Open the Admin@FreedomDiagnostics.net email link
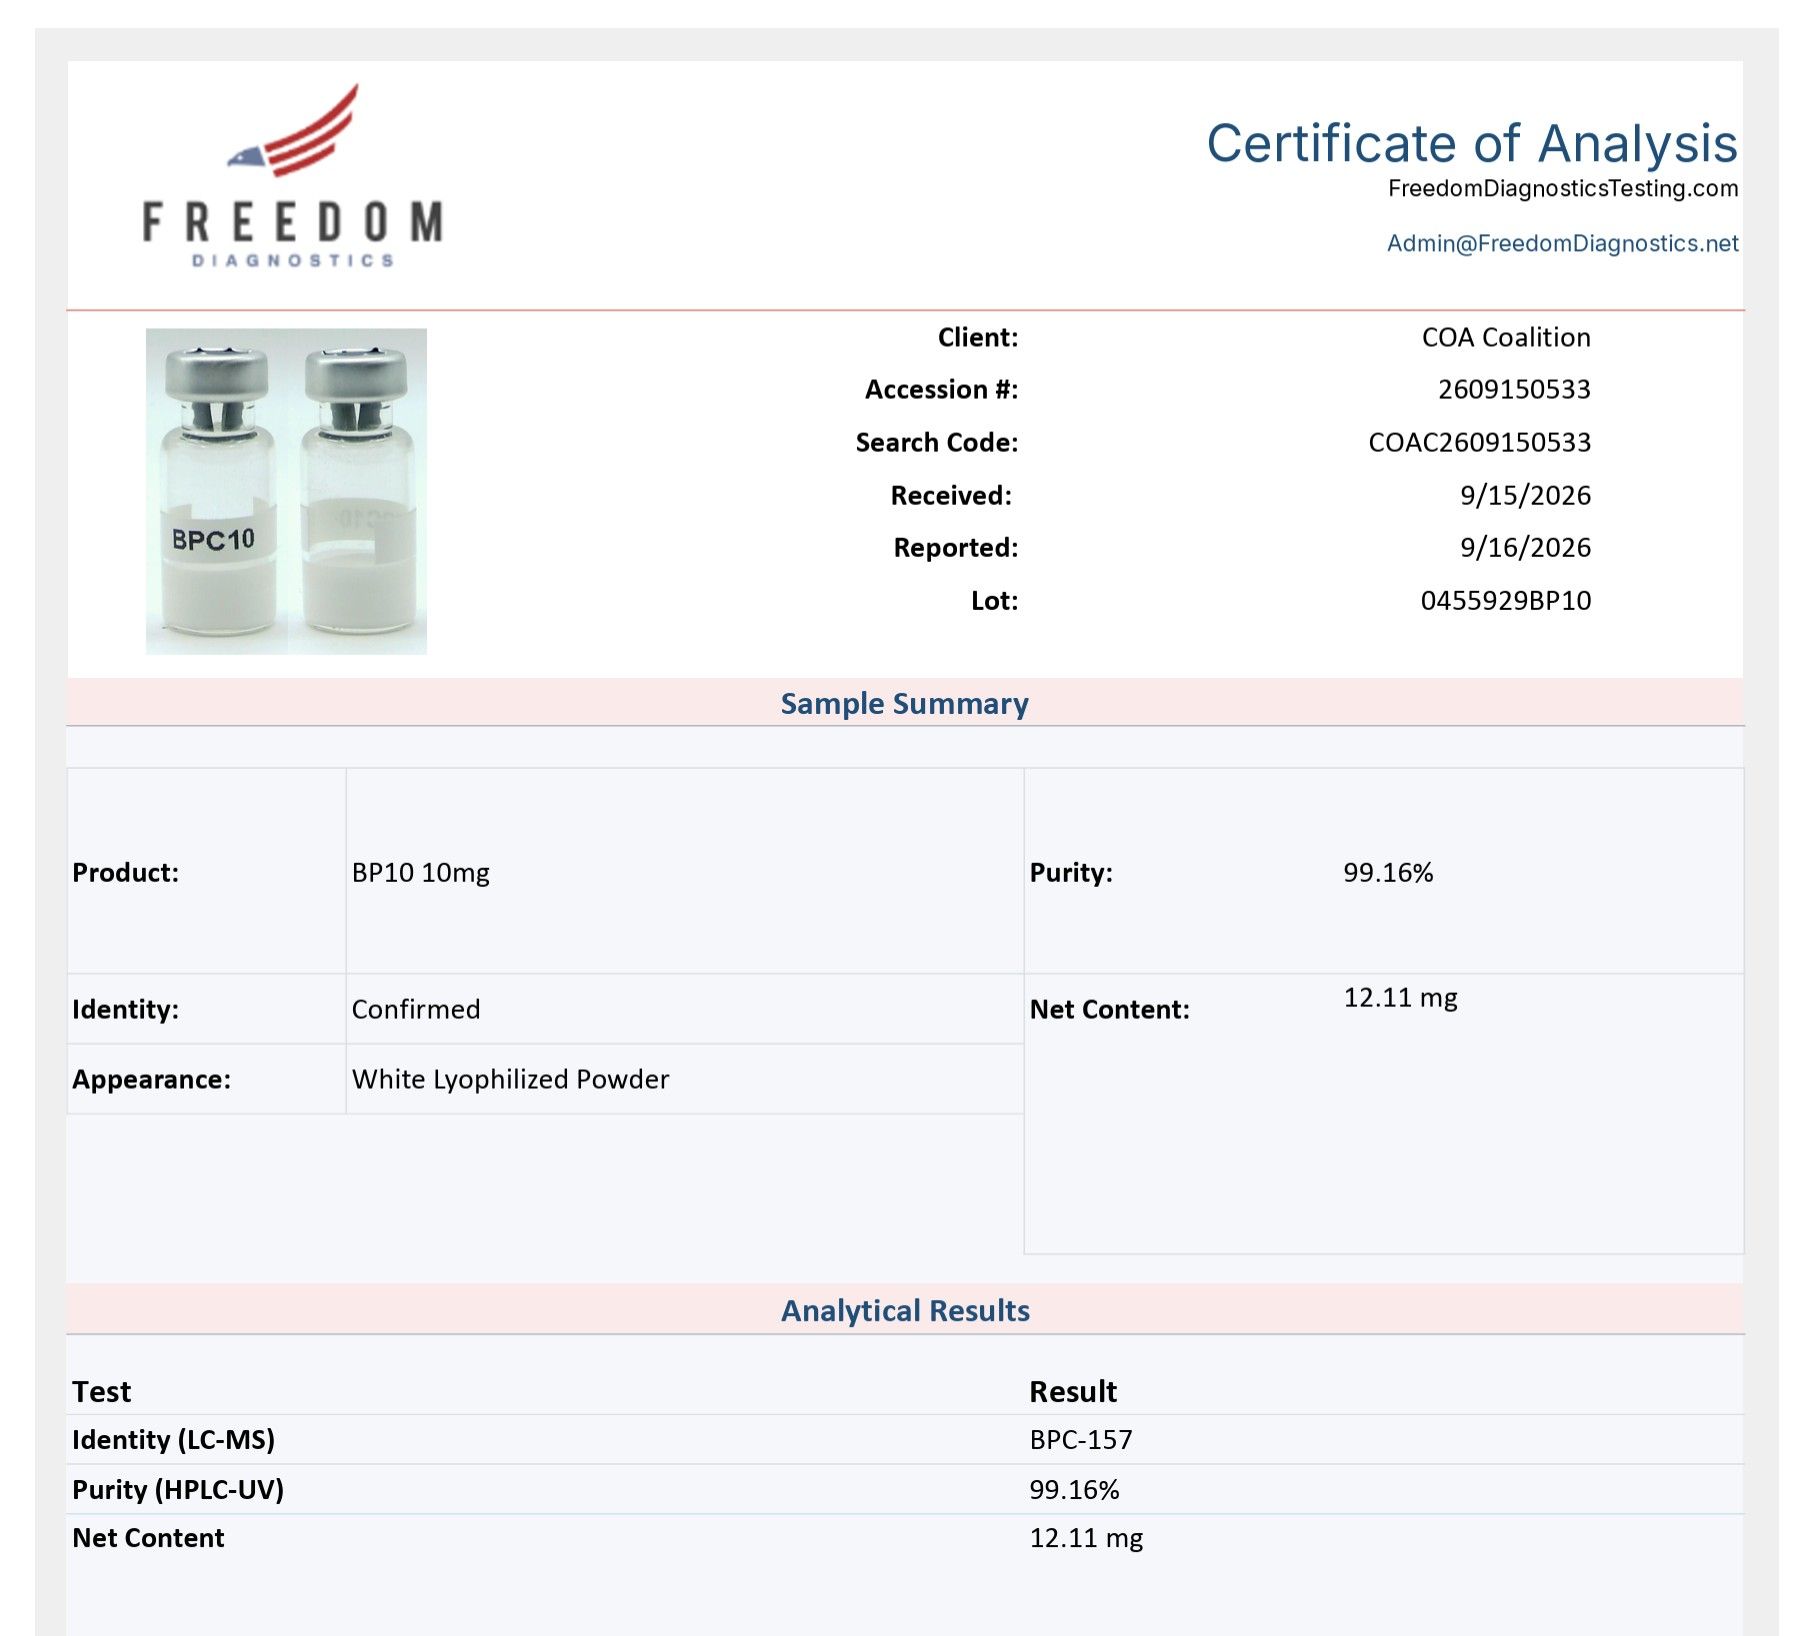Screen dimensions: 1798x1636 1562,243
